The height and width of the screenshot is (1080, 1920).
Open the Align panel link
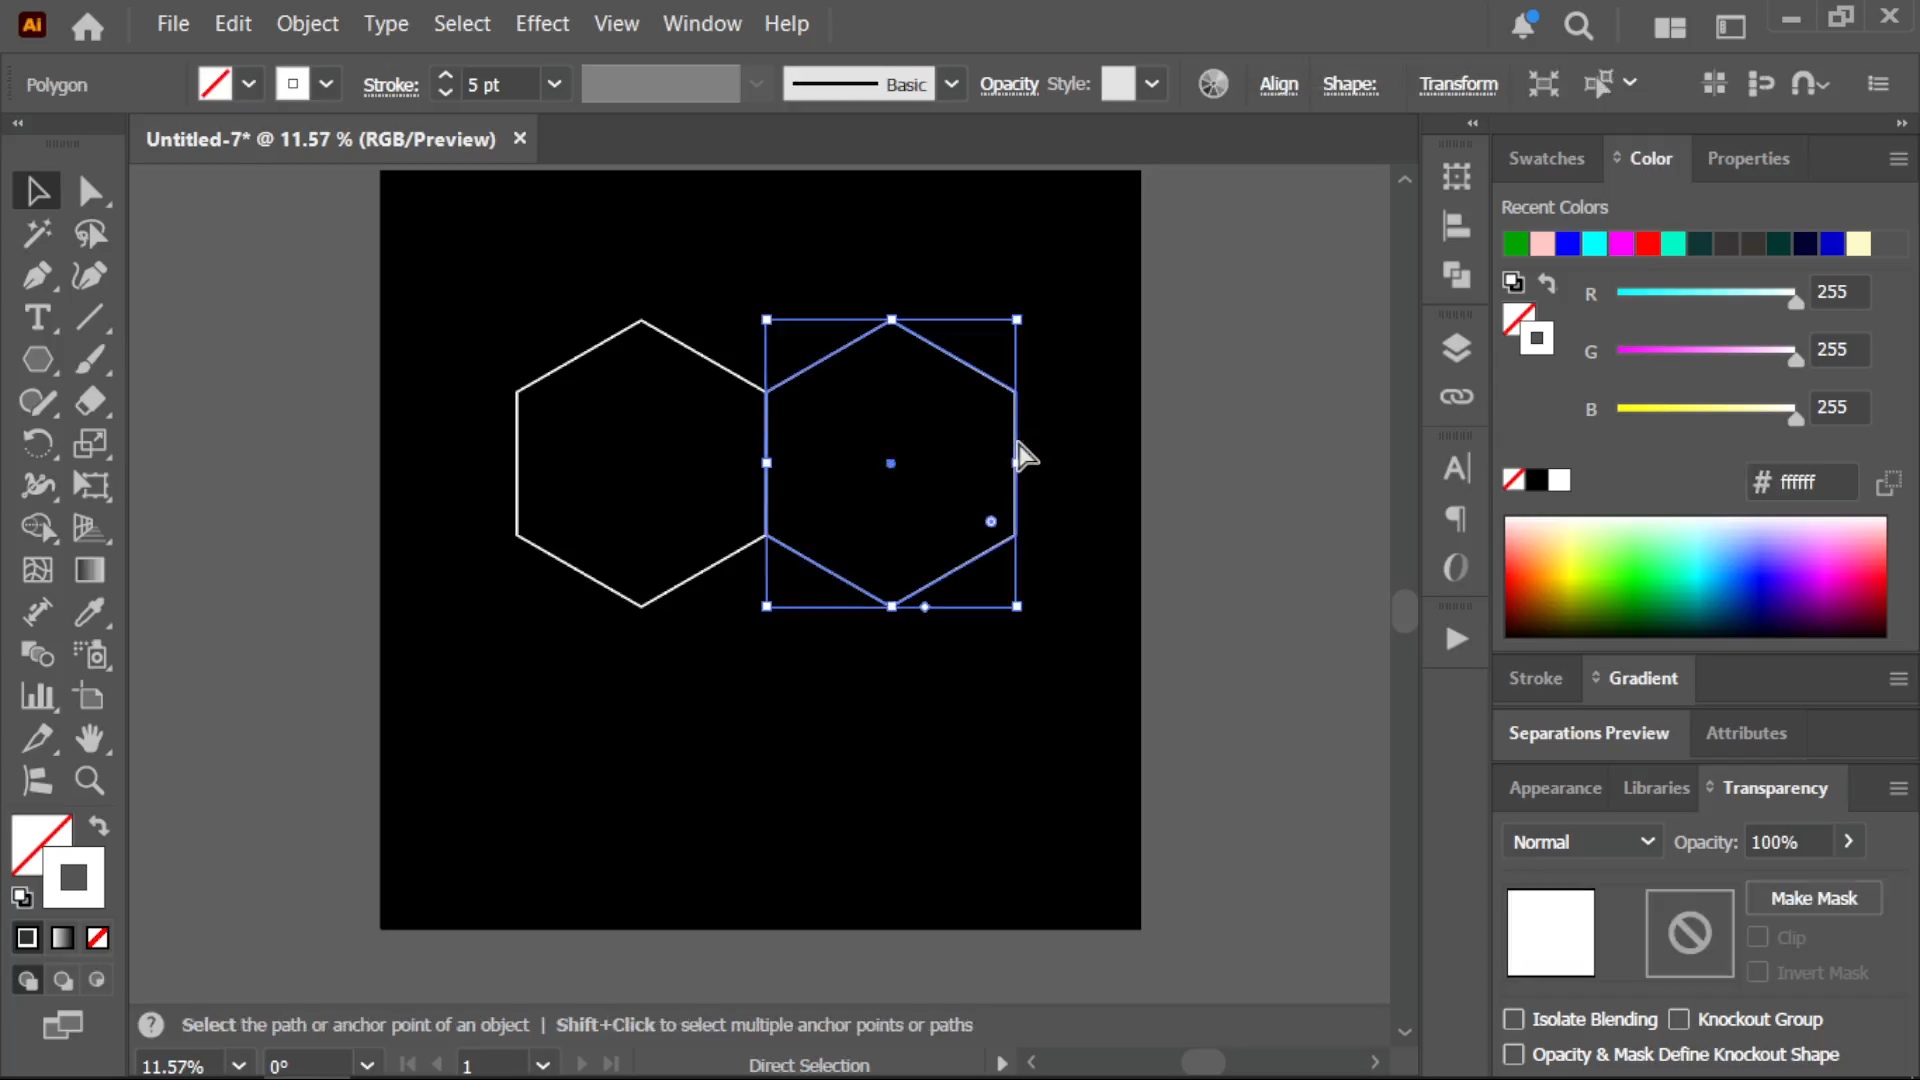pyautogui.click(x=1278, y=84)
